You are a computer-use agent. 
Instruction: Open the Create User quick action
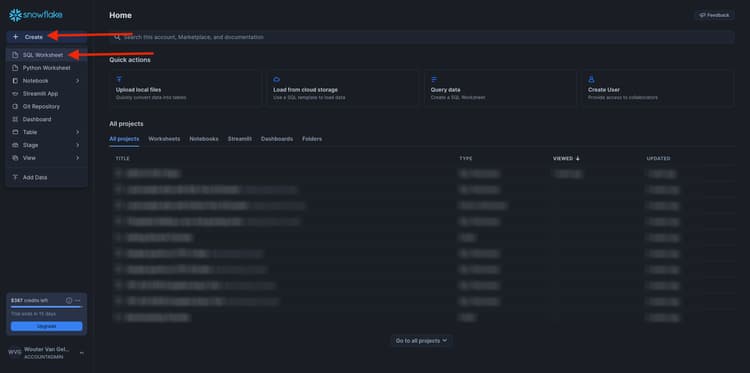657,88
